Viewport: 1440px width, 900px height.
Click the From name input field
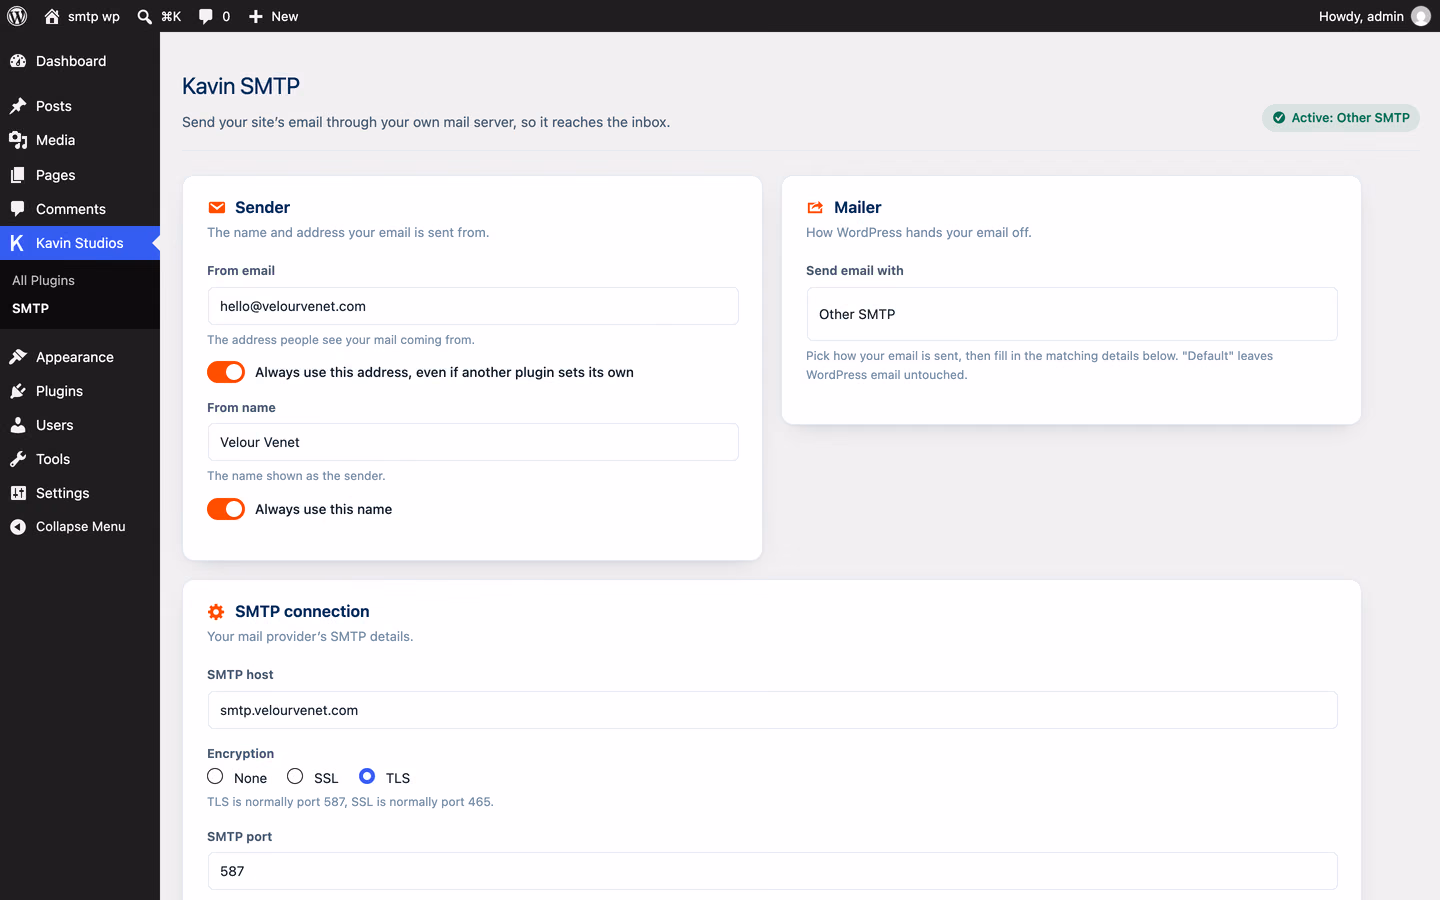click(473, 442)
